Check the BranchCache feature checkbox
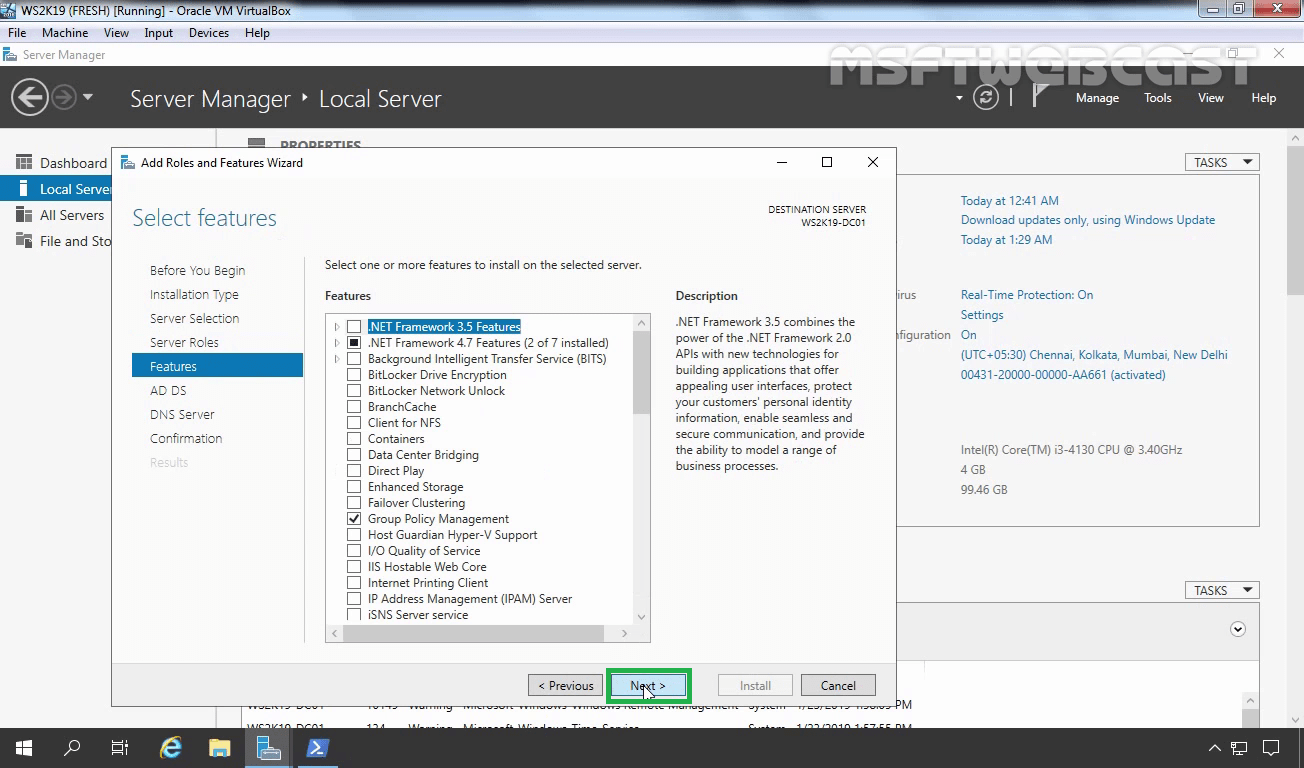 coord(354,407)
